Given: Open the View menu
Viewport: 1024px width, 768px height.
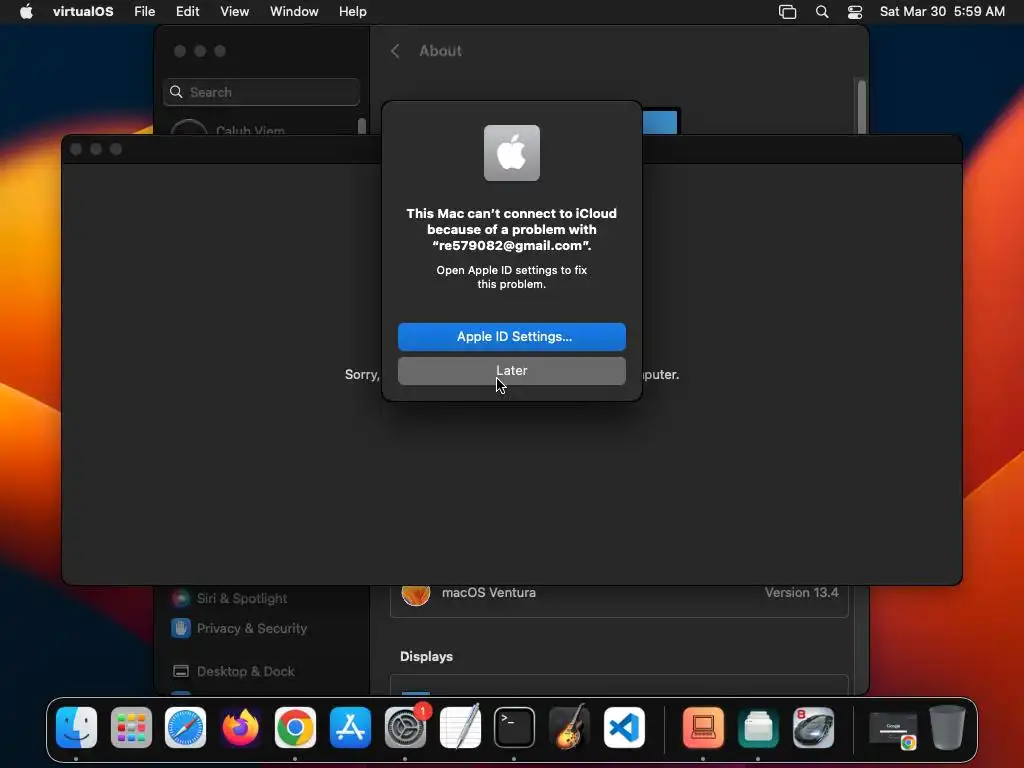Looking at the screenshot, I should pyautogui.click(x=234, y=11).
